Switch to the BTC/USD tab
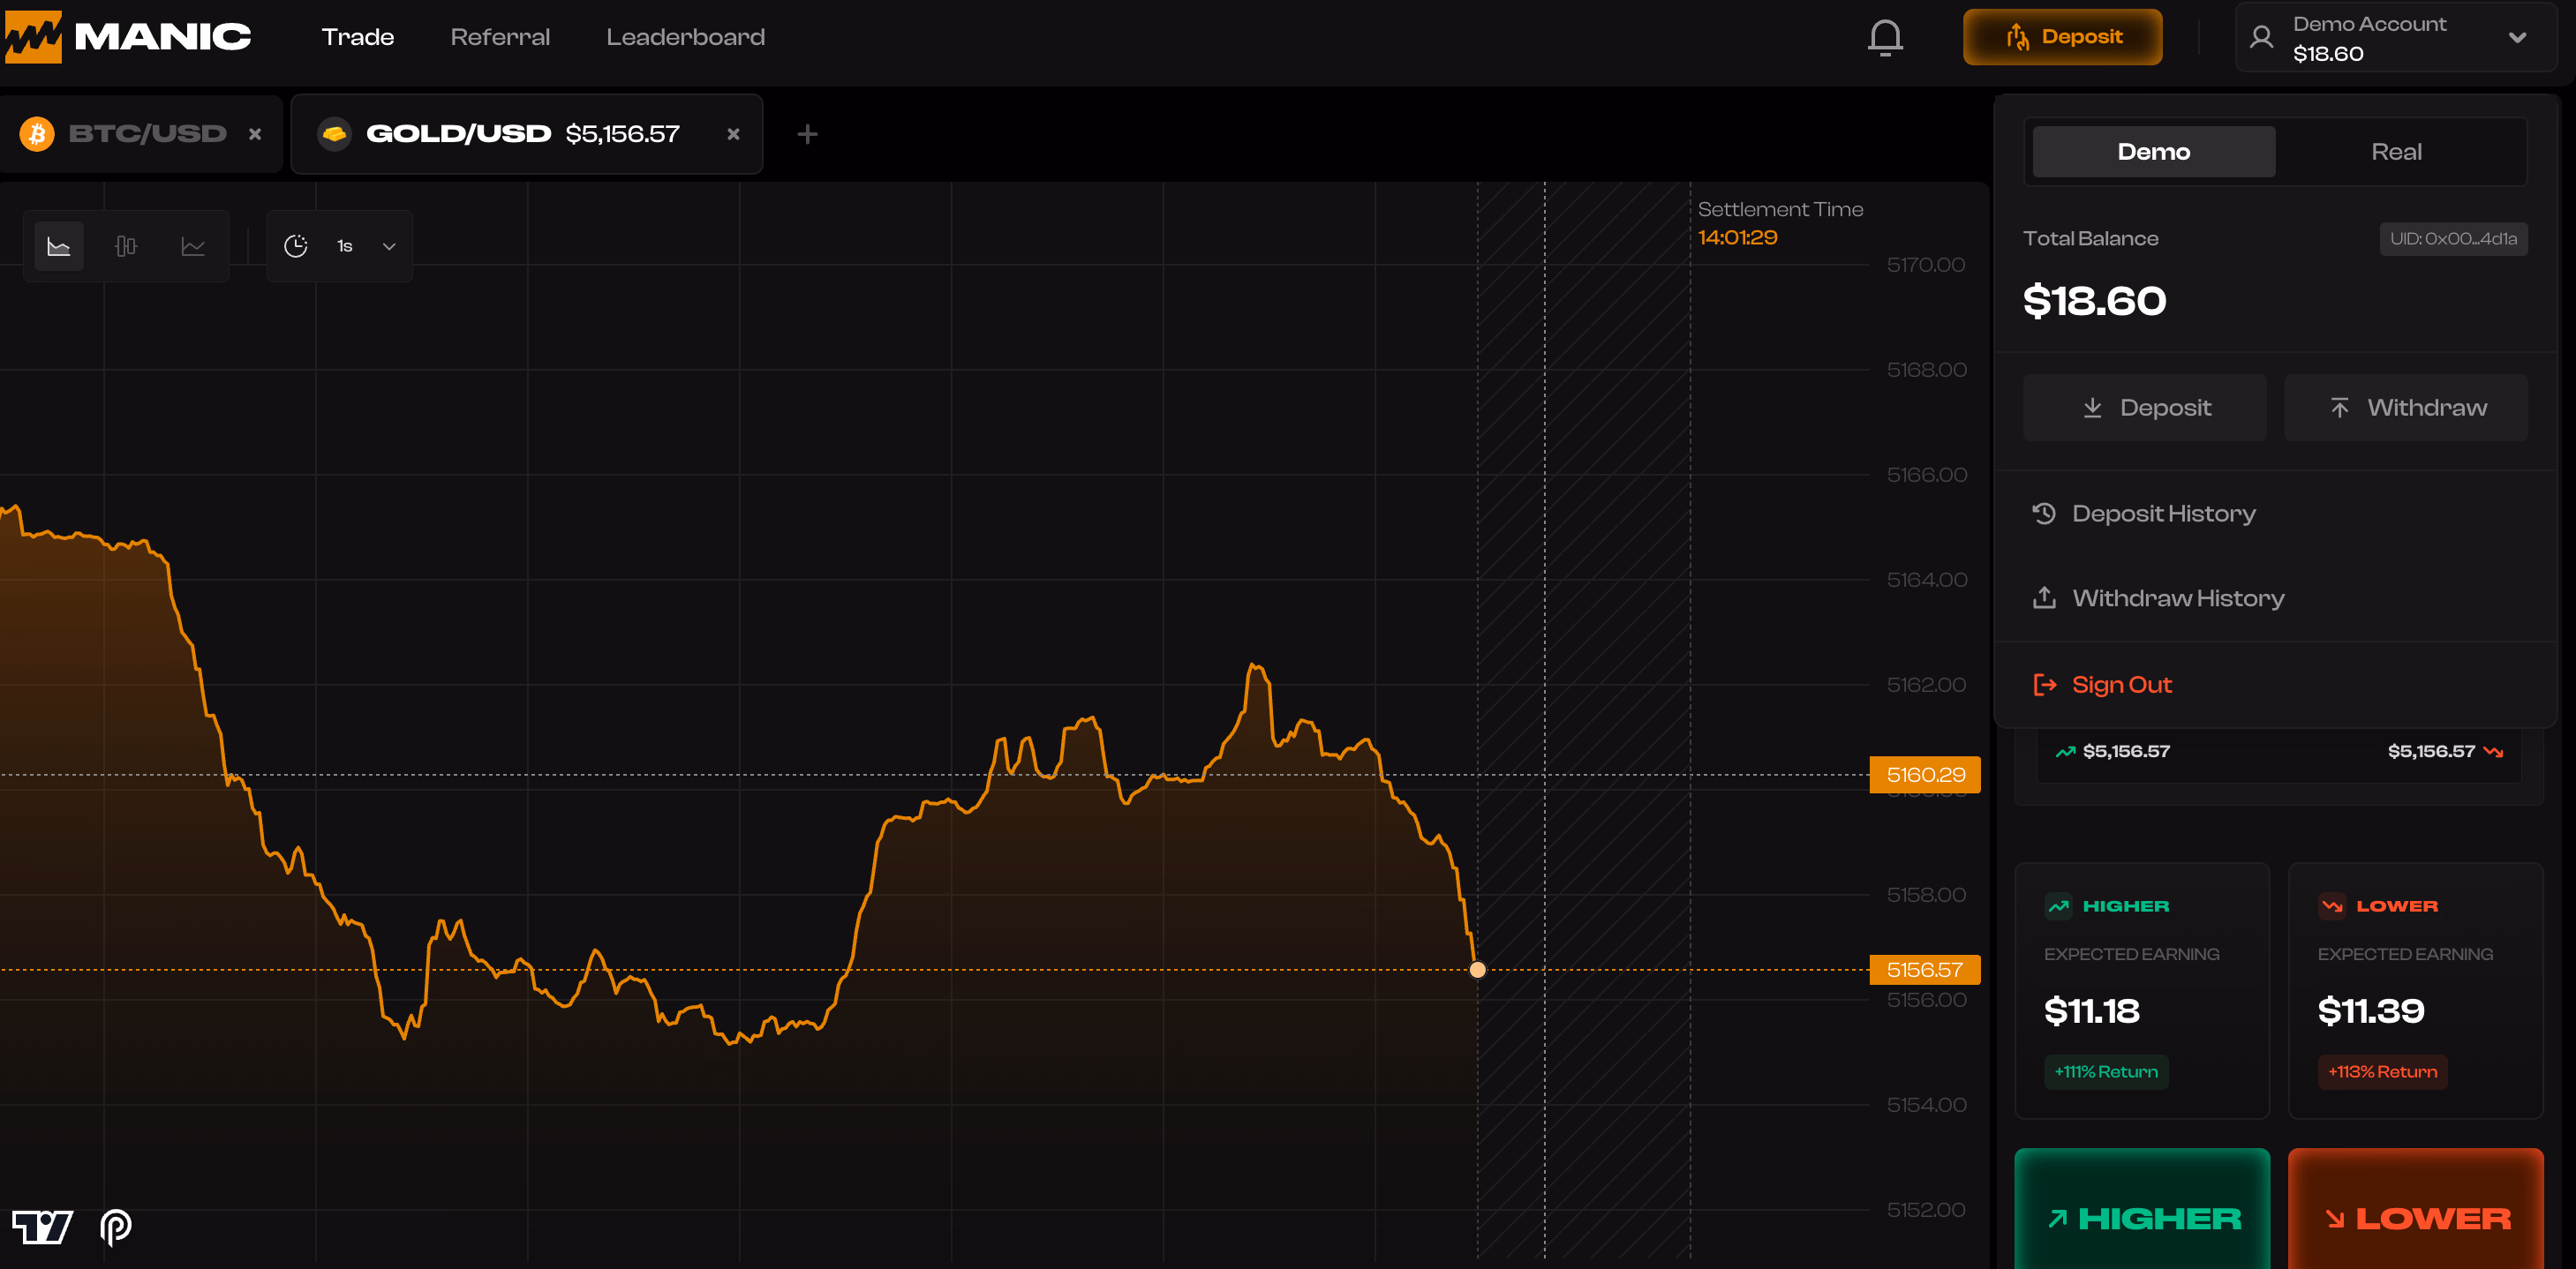 (x=141, y=134)
